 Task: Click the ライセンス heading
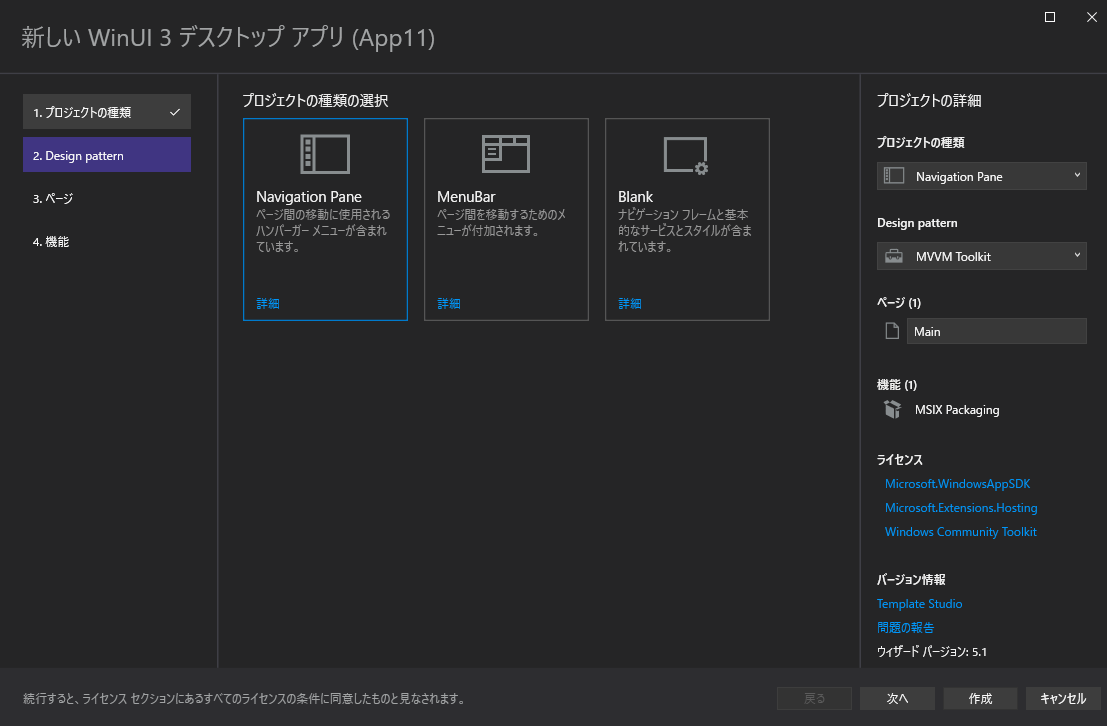(899, 460)
